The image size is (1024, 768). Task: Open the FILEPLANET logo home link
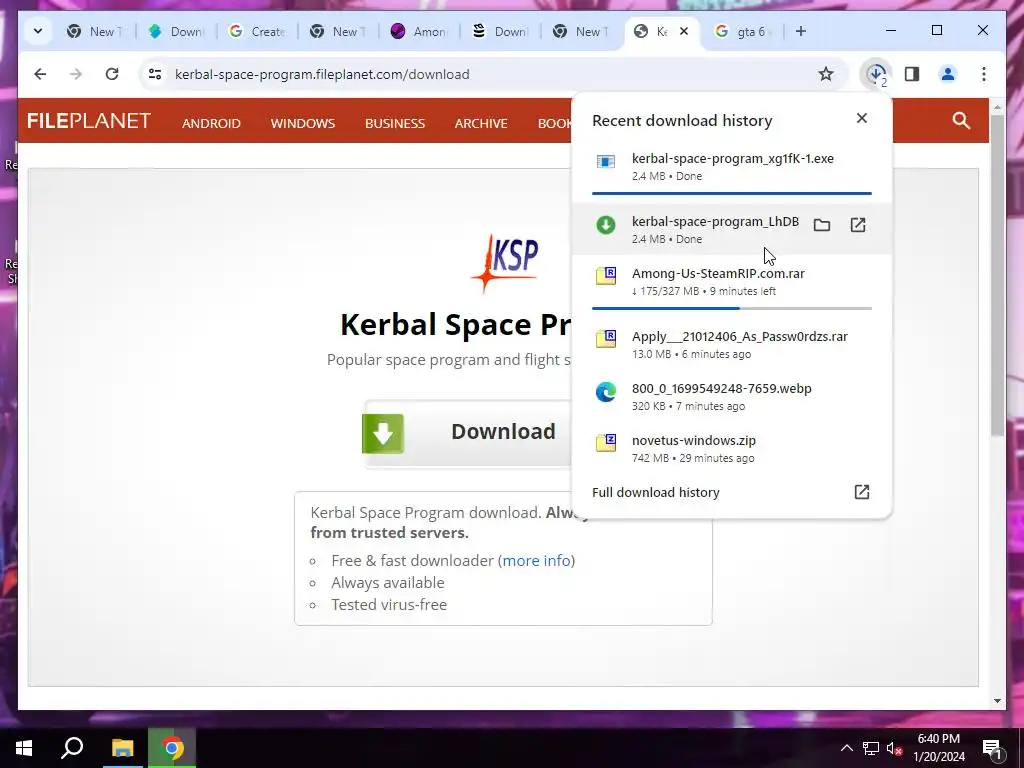(89, 121)
